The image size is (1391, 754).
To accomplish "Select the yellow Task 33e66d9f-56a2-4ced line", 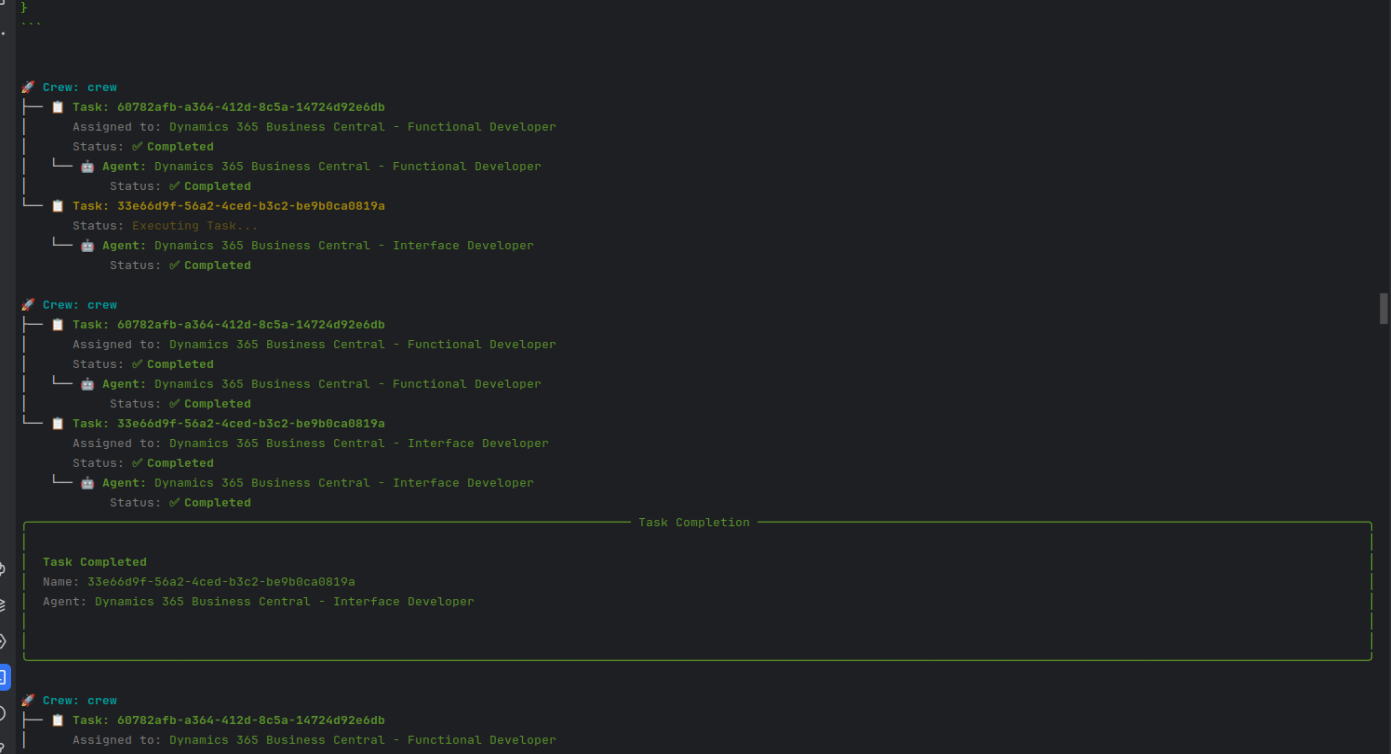I will click(228, 206).
